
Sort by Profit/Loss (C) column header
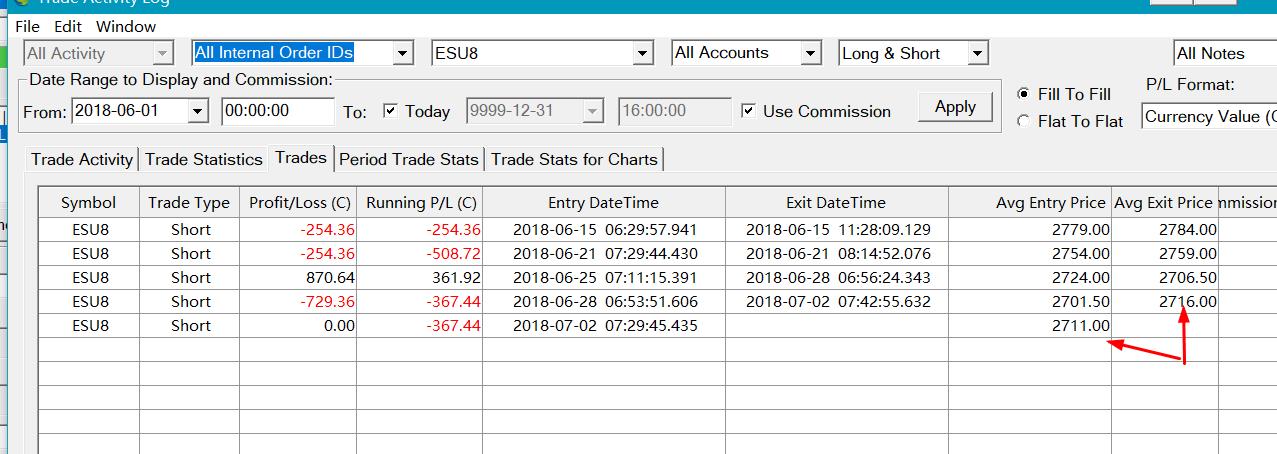[x=299, y=203]
